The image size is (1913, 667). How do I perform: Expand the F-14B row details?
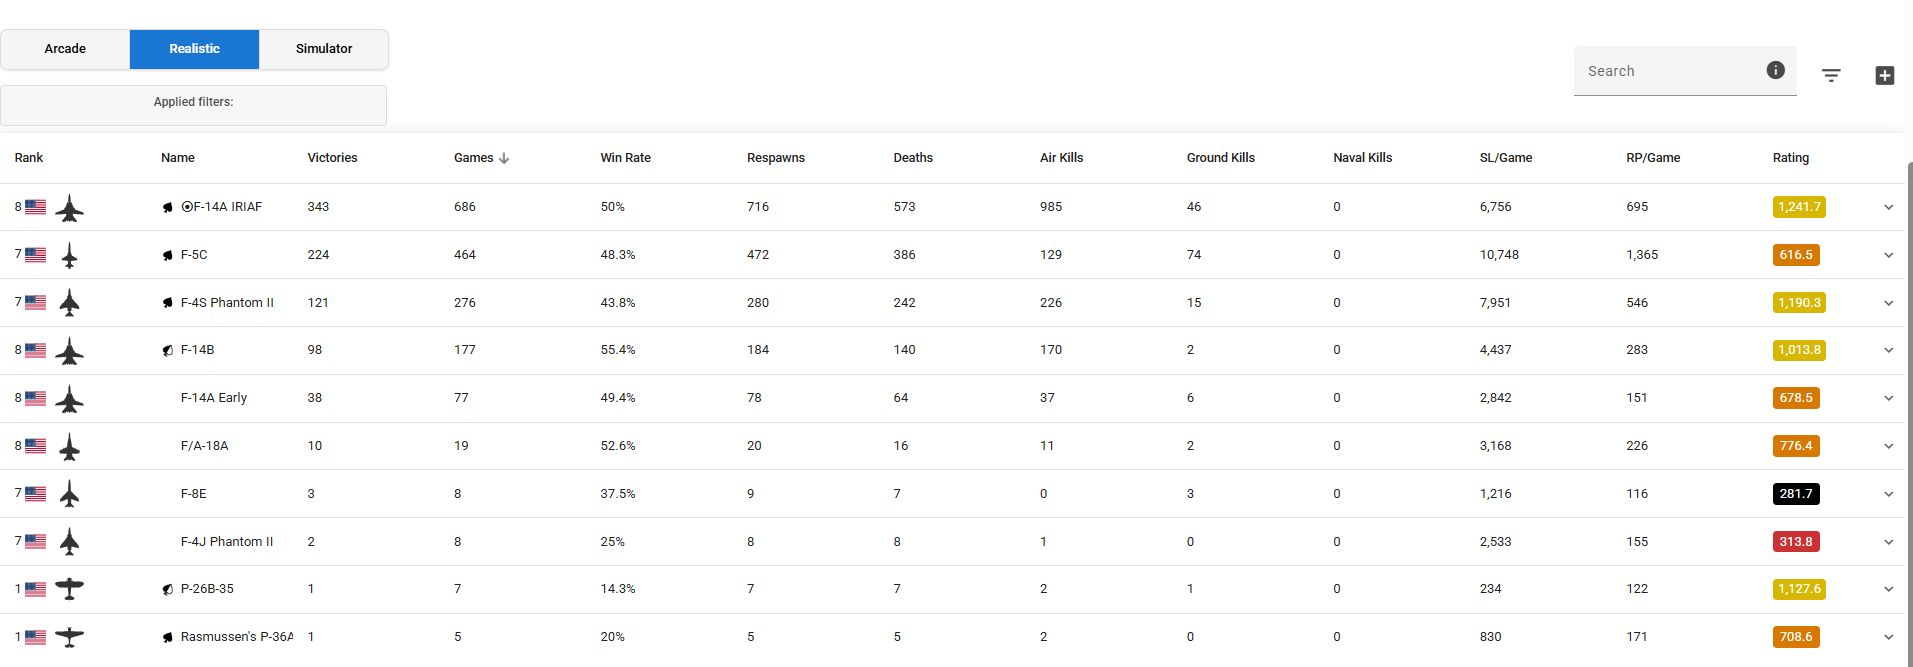1888,350
